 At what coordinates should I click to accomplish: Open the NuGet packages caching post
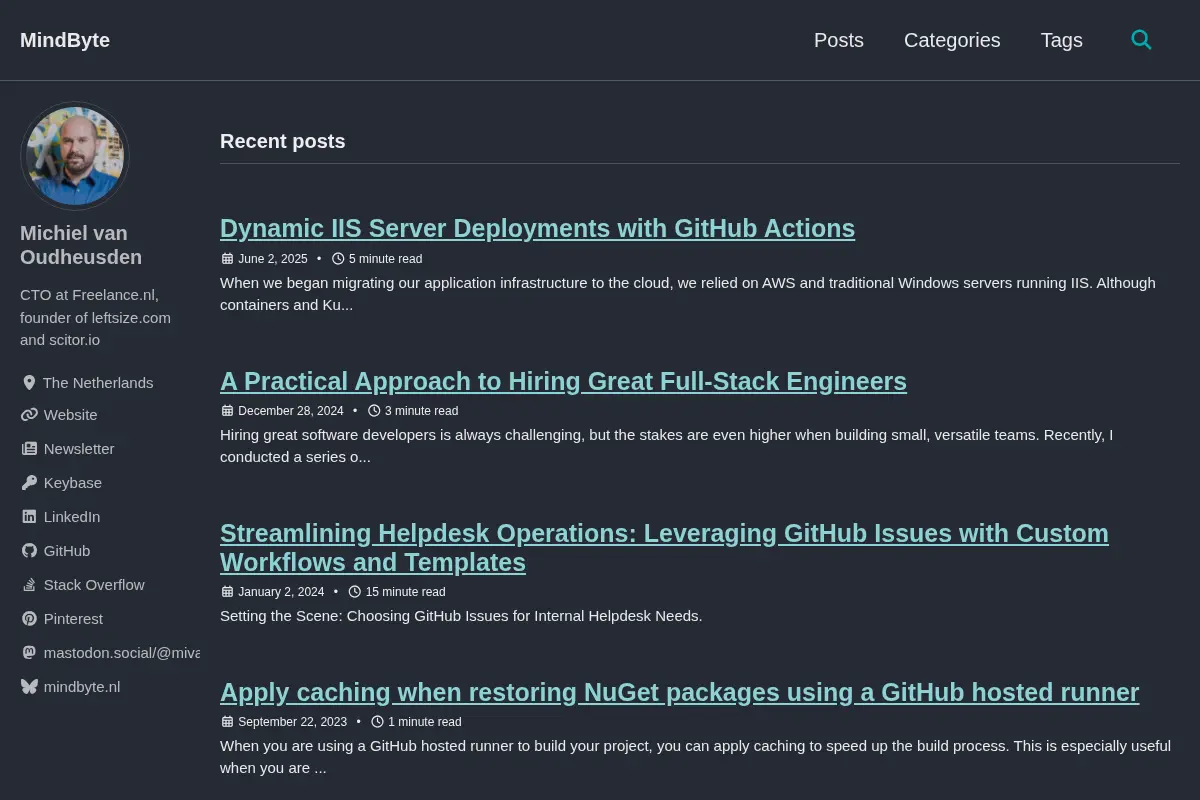coord(679,692)
